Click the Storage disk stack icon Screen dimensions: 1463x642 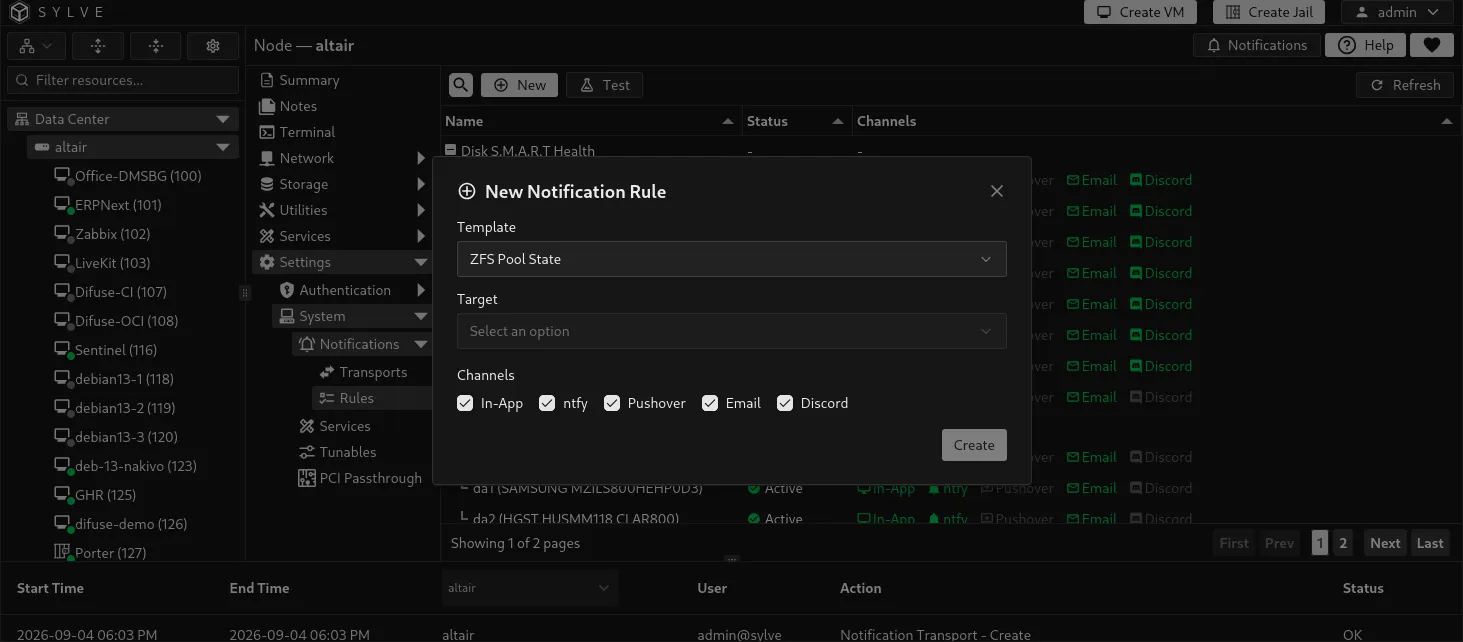click(x=267, y=184)
